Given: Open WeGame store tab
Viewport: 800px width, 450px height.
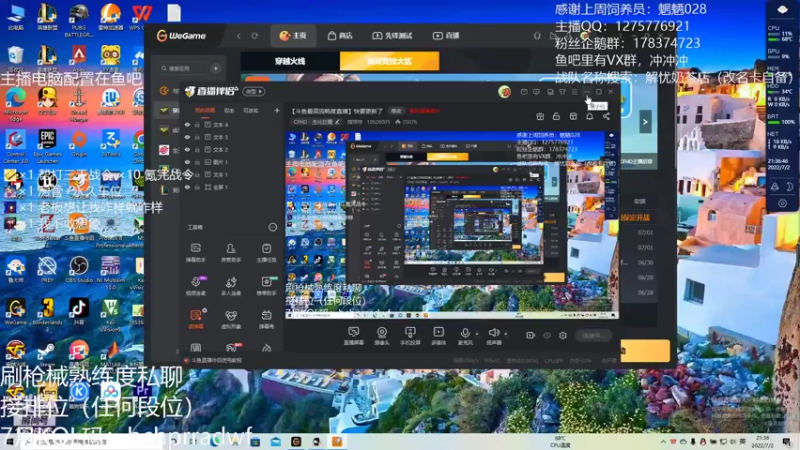Looking at the screenshot, I should tap(340, 36).
